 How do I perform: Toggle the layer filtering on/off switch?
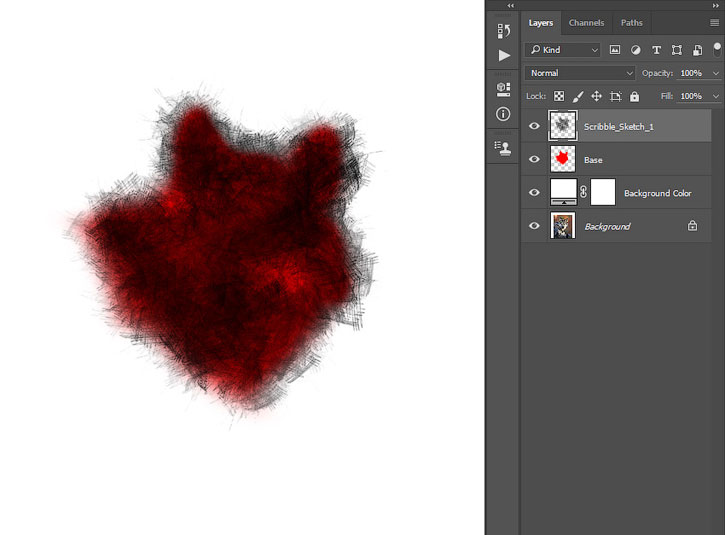[x=717, y=49]
